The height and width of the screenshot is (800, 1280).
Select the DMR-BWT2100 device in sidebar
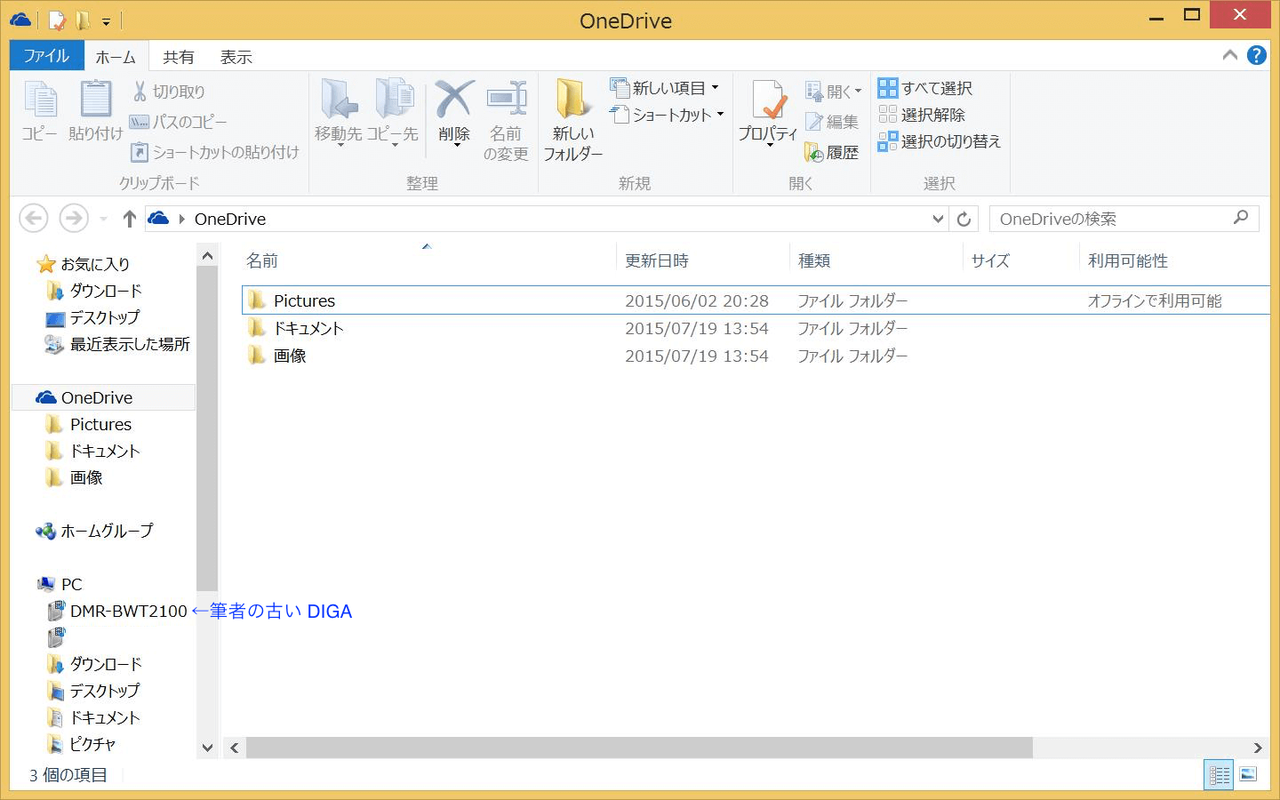click(x=117, y=611)
